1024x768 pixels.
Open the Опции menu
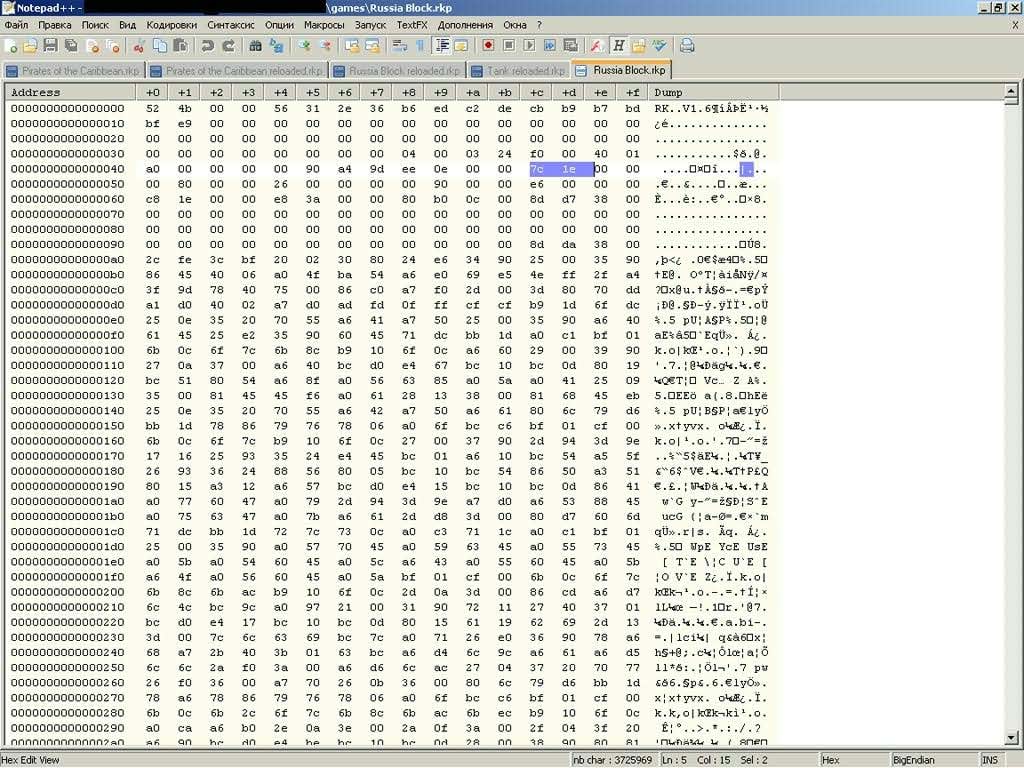click(280, 25)
